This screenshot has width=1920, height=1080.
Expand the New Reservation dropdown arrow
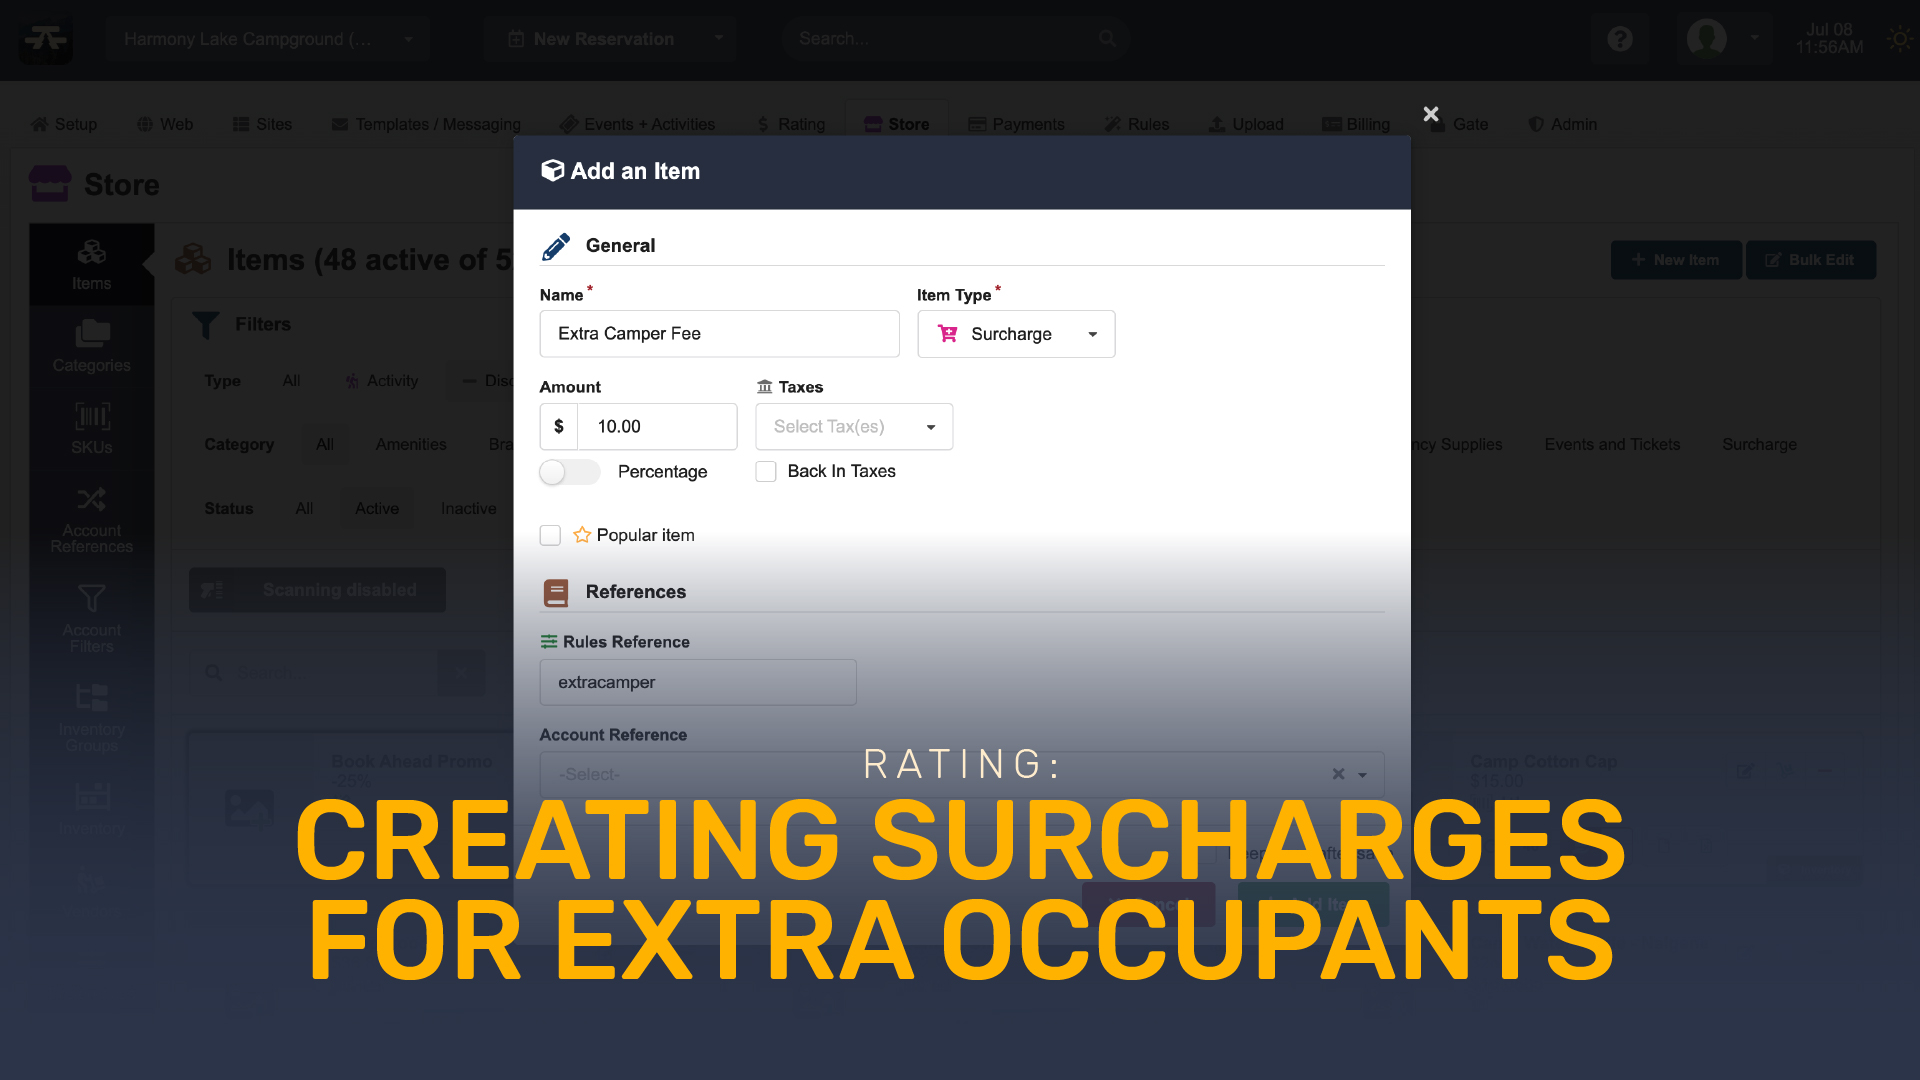(x=718, y=39)
